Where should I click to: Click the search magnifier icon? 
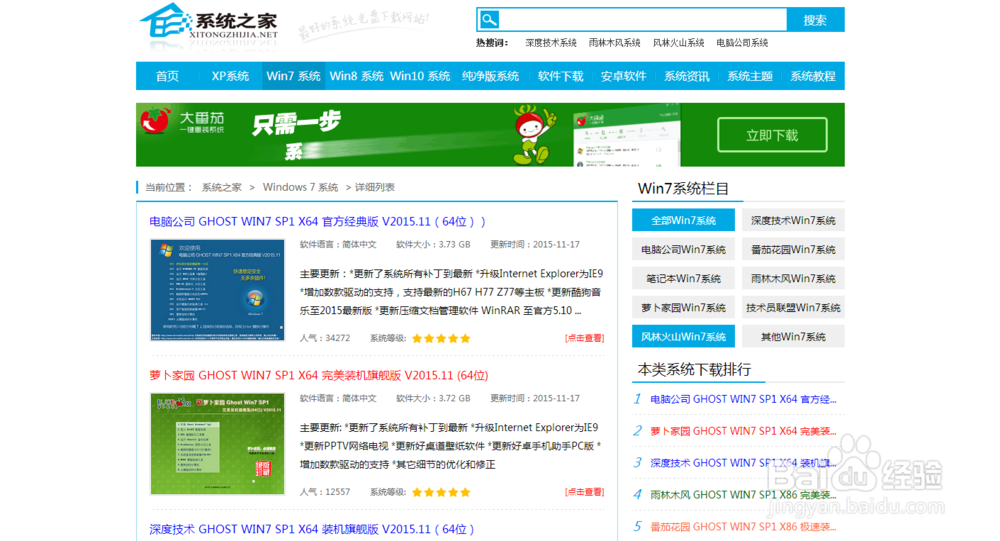pos(489,19)
